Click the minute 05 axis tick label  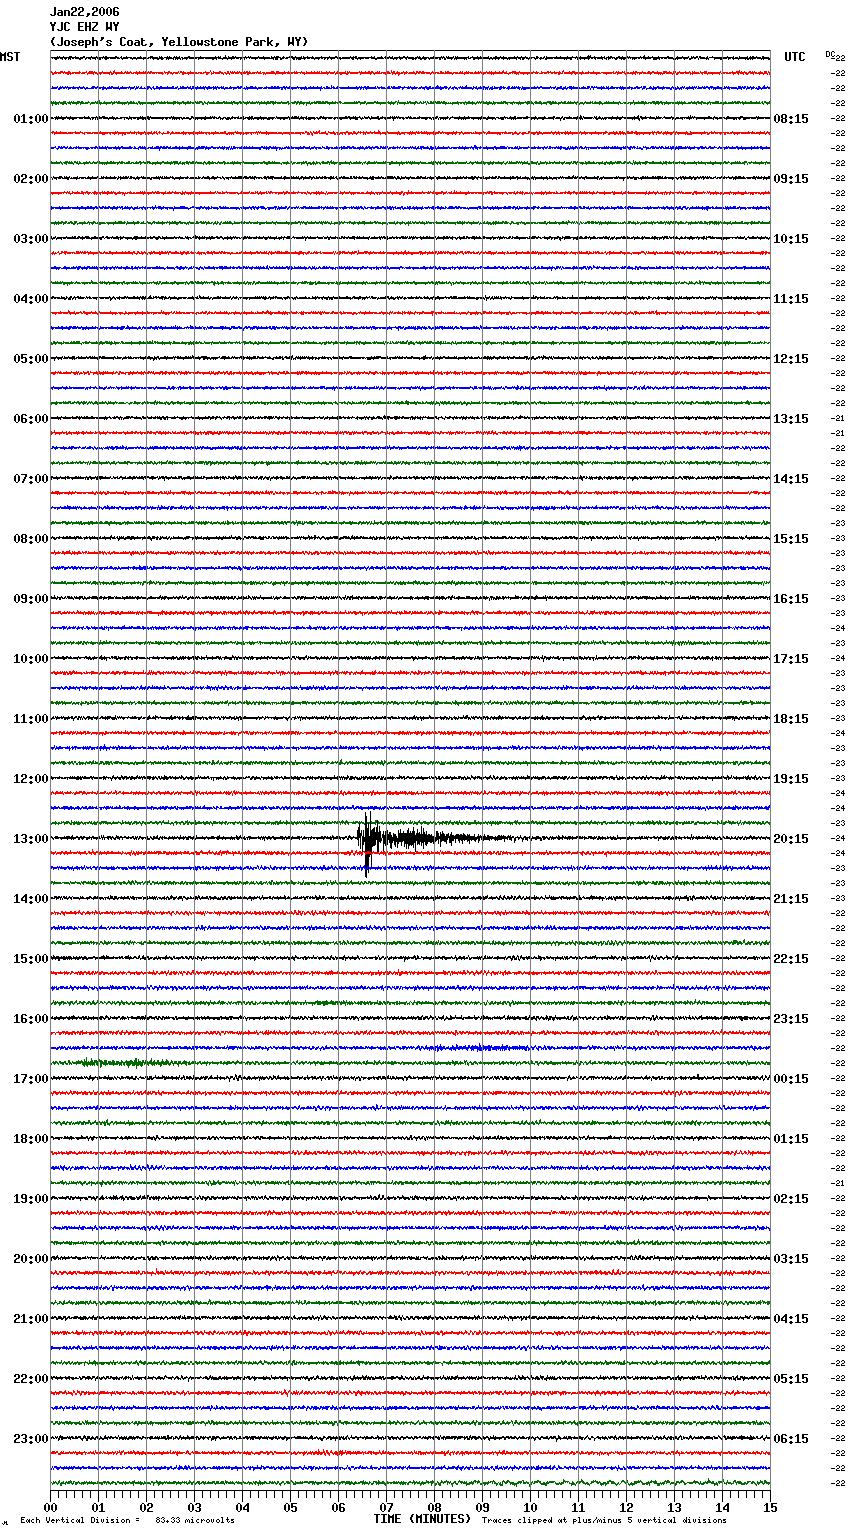(x=290, y=1508)
